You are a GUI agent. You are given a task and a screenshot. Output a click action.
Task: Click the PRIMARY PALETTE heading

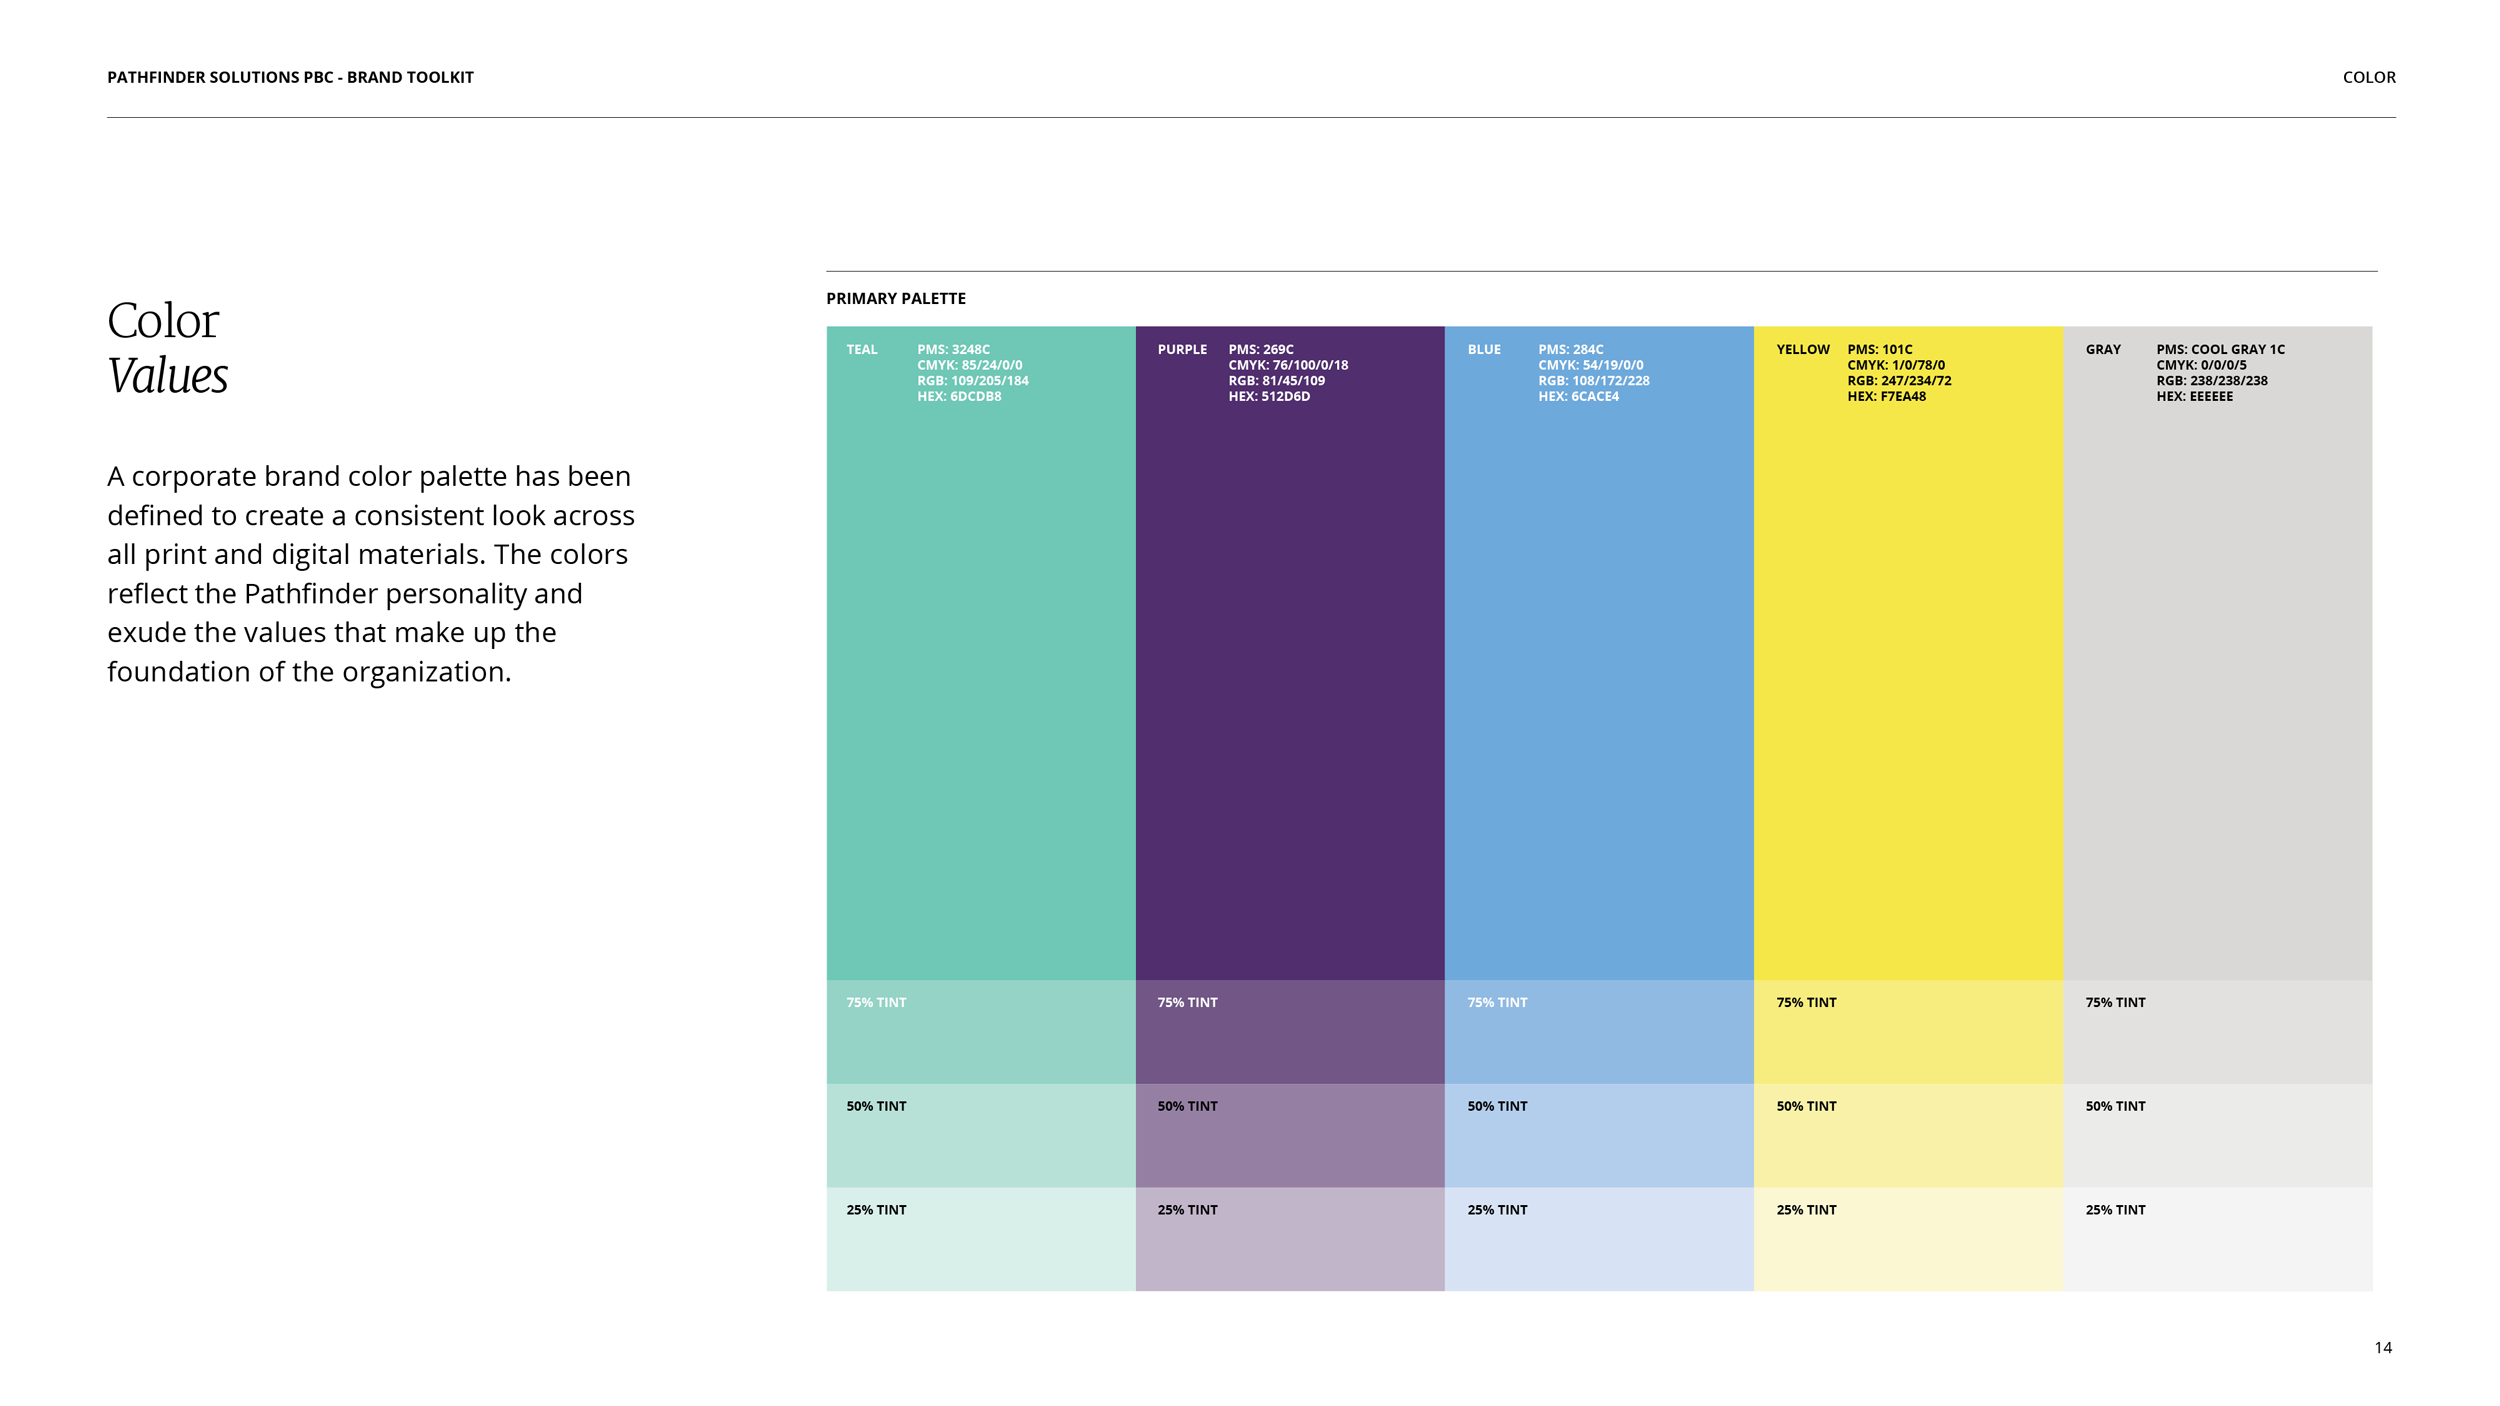click(896, 298)
